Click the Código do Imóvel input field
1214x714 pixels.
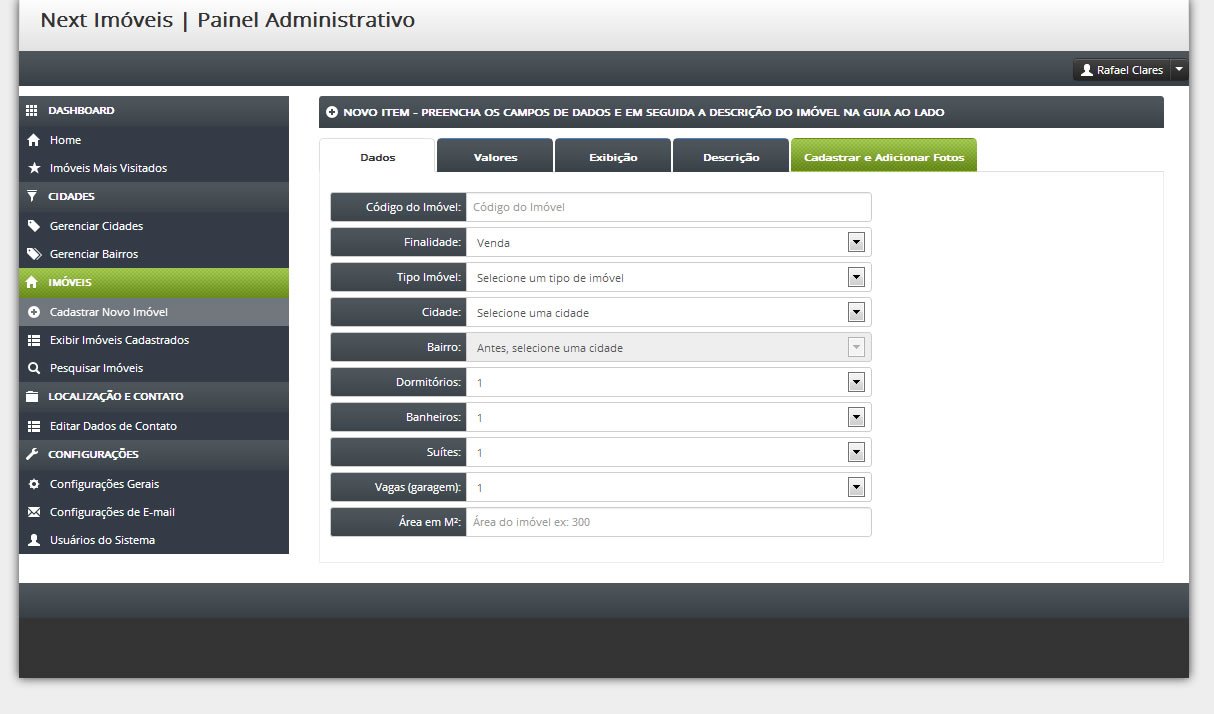pos(668,207)
